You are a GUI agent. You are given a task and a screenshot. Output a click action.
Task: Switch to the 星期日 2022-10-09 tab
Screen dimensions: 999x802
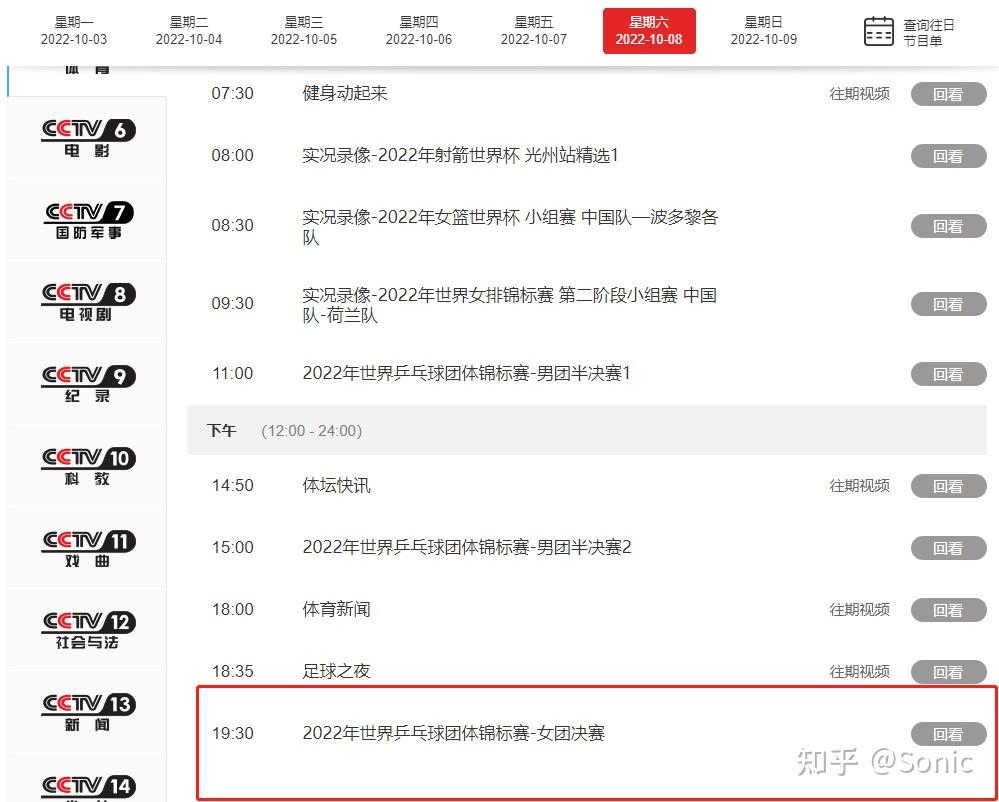click(x=763, y=31)
